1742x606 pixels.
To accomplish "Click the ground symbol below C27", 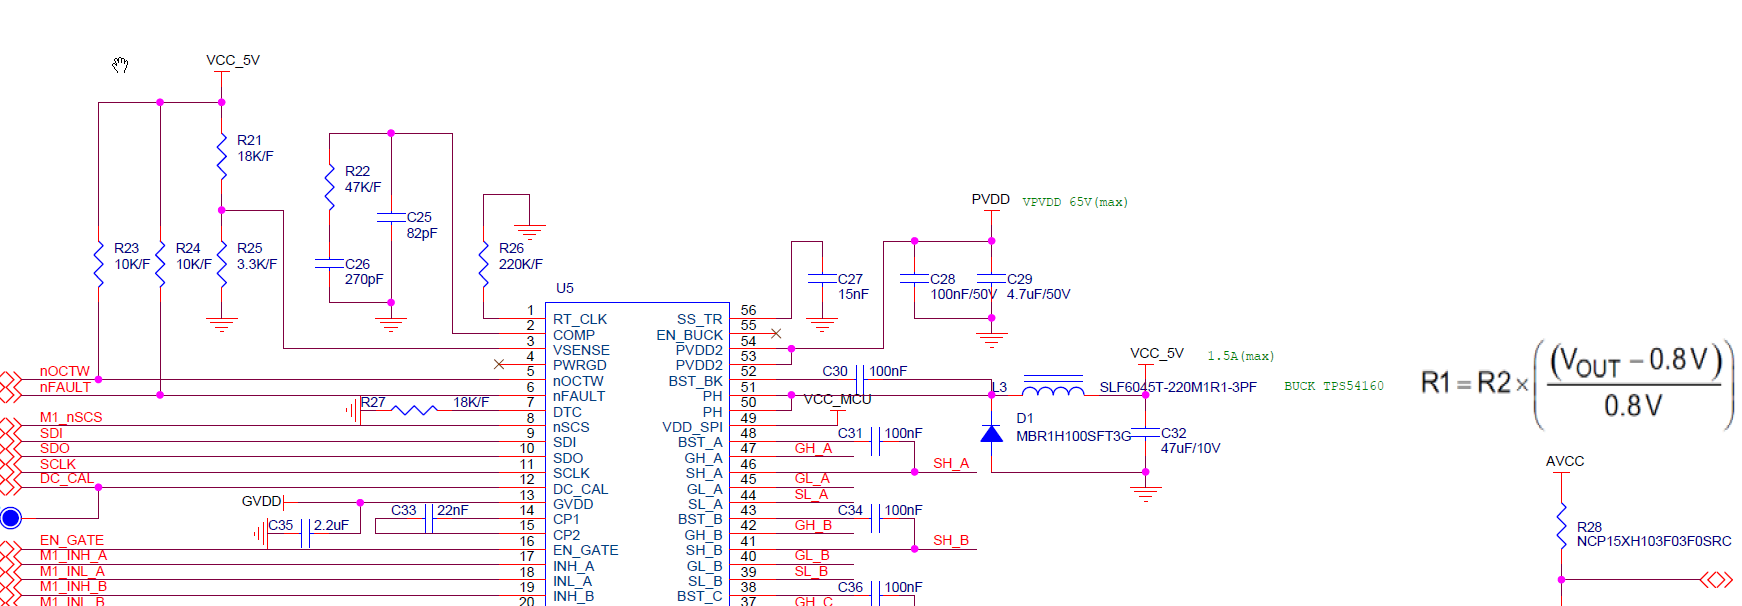I will point(821,324).
